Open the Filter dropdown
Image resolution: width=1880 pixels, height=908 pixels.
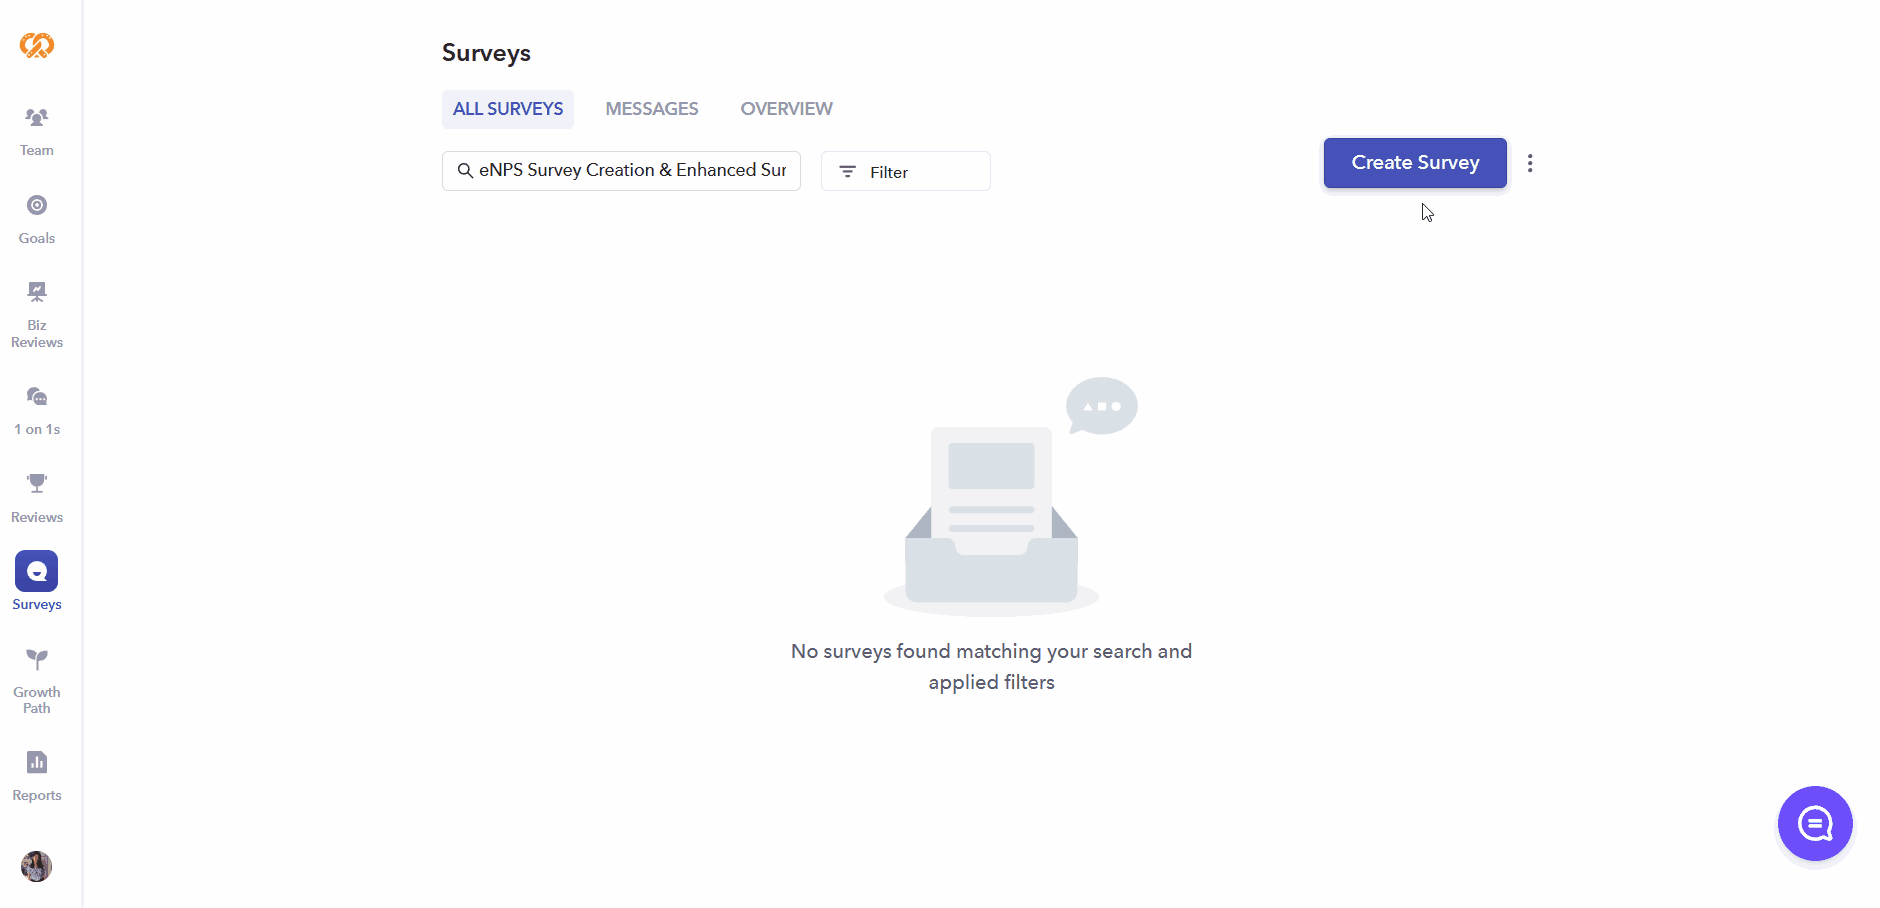coord(906,171)
